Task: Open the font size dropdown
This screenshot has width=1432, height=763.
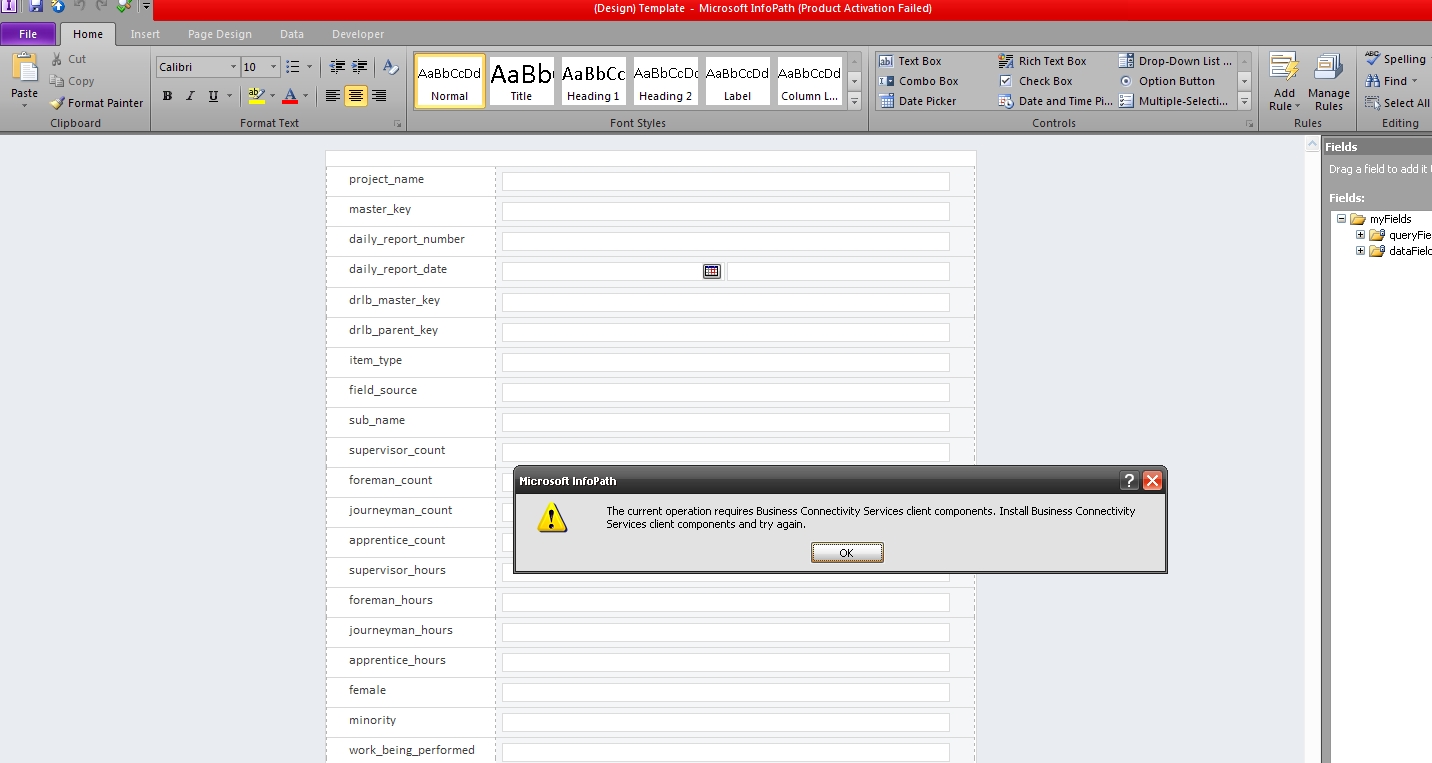Action: coord(272,67)
